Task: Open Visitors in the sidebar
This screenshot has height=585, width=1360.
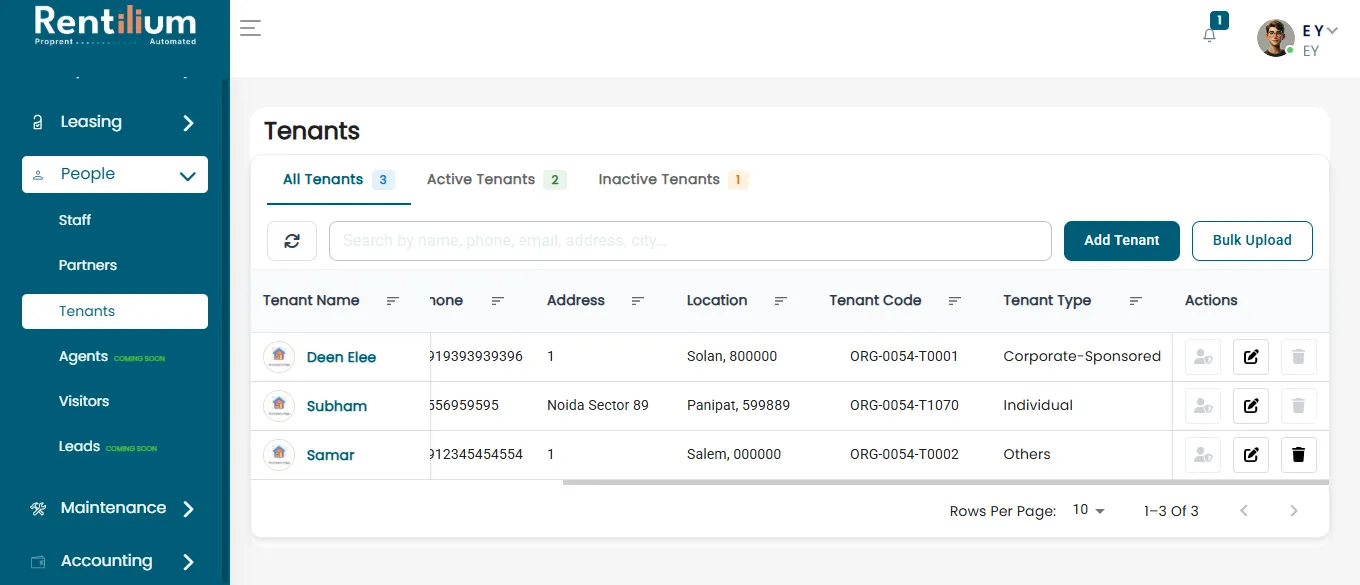Action: tap(84, 401)
